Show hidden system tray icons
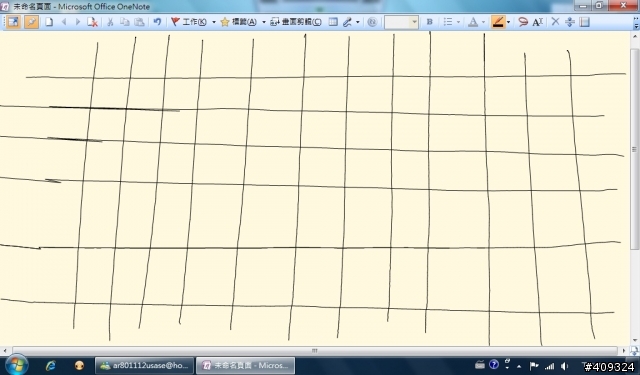The width and height of the screenshot is (640, 375). tap(519, 366)
